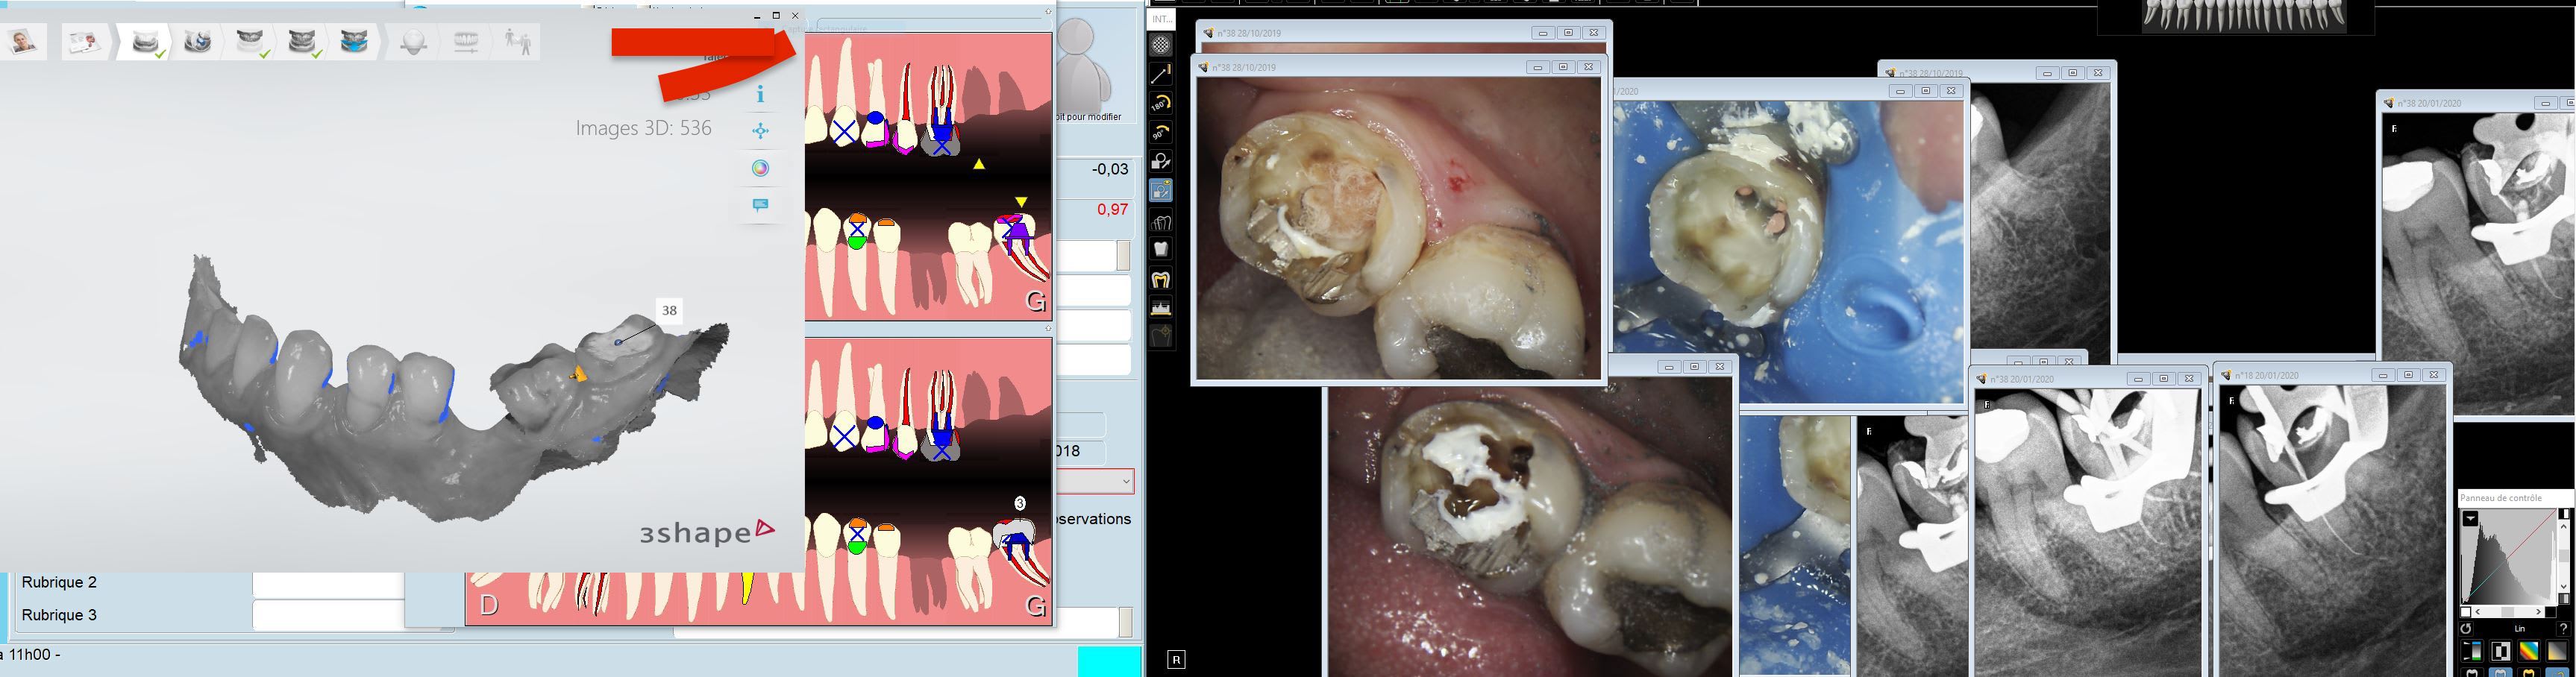Screen dimensions: 2576x677
Task: Open the blue comment bubble icon
Action: click(x=760, y=205)
